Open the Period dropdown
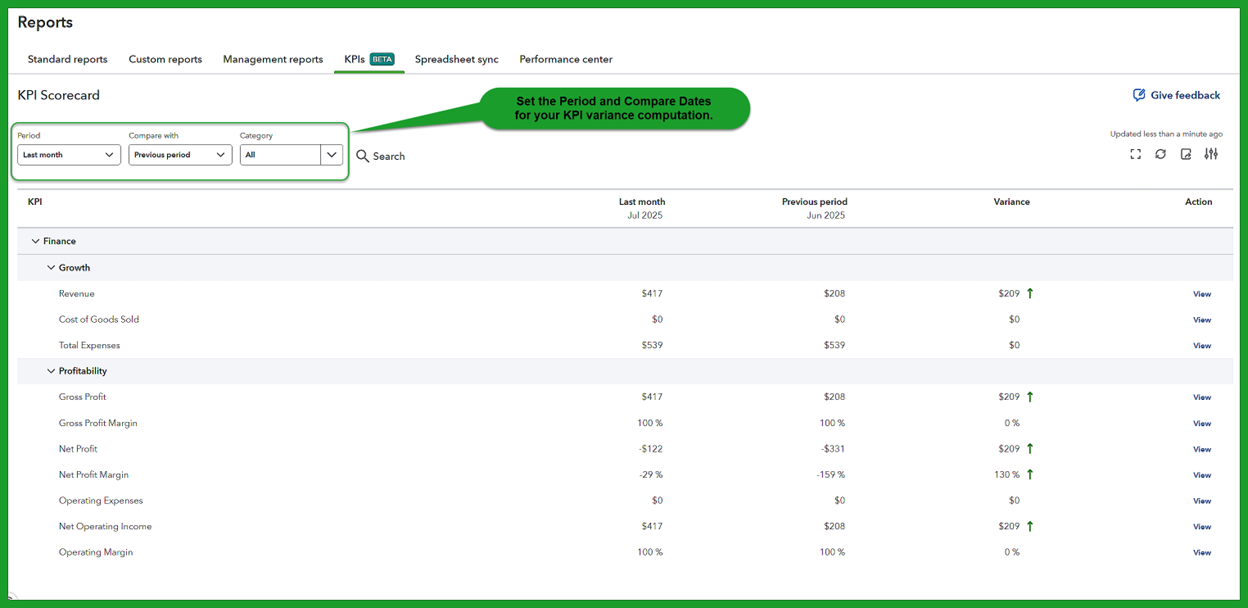This screenshot has height=608, width=1248. (x=68, y=154)
